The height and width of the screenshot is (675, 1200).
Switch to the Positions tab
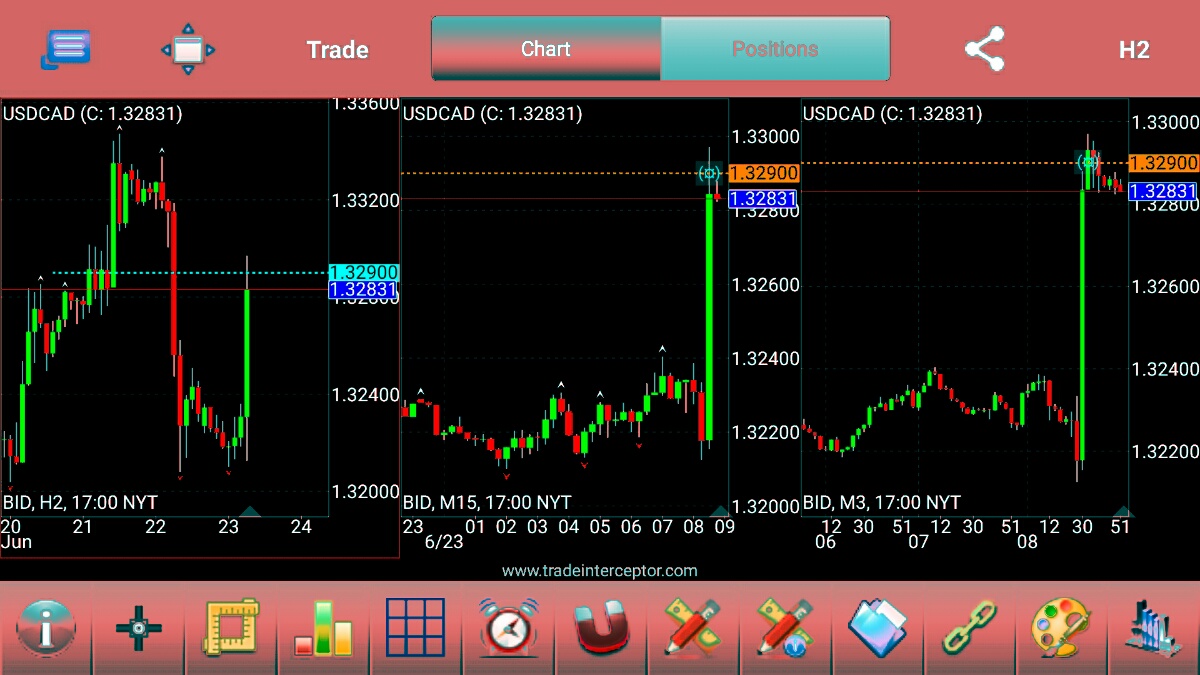775,48
